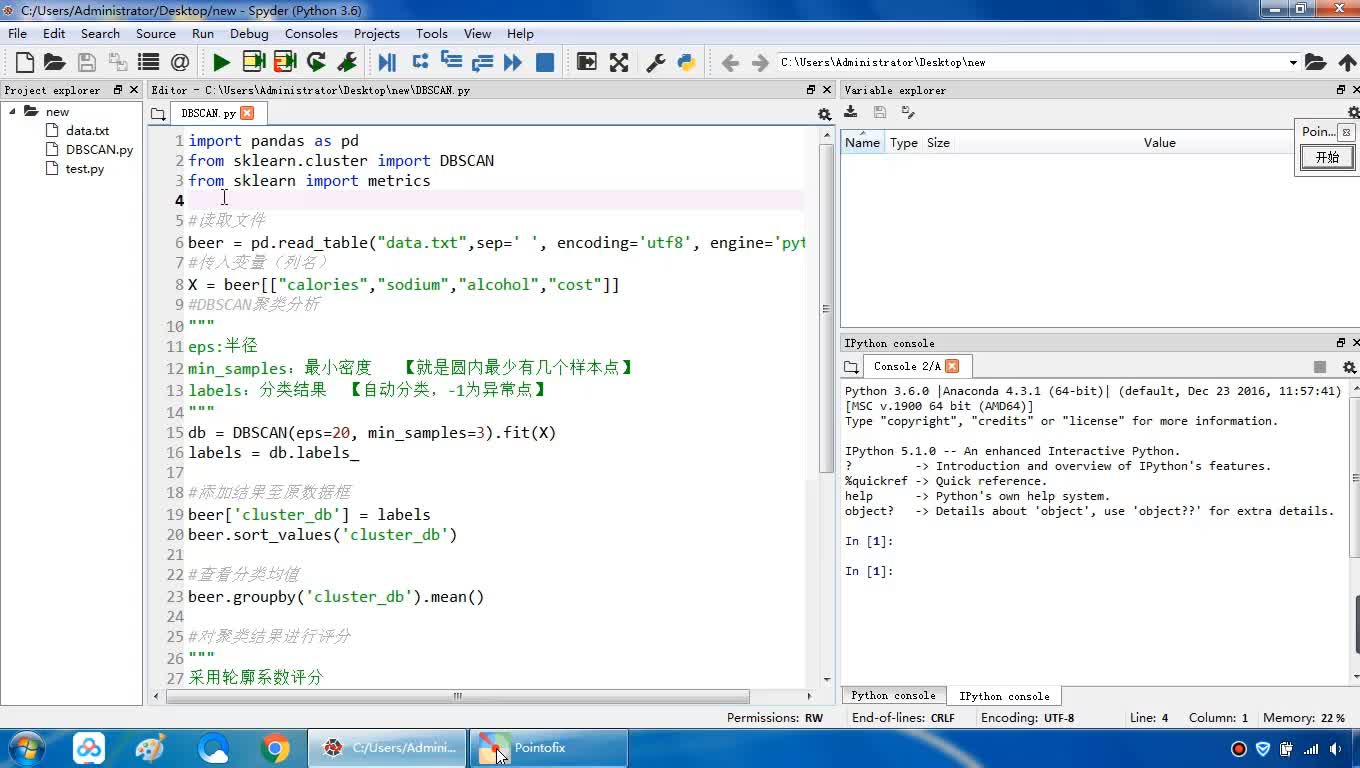Image resolution: width=1360 pixels, height=768 pixels.
Task: Close the DBSCAN.py editor tab
Action: 247,113
